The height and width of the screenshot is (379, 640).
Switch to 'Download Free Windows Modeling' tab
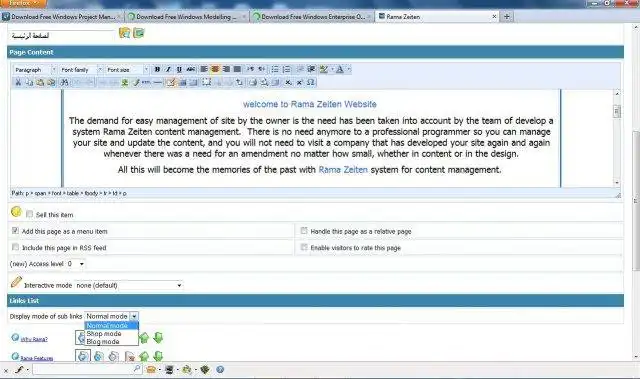tap(187, 17)
